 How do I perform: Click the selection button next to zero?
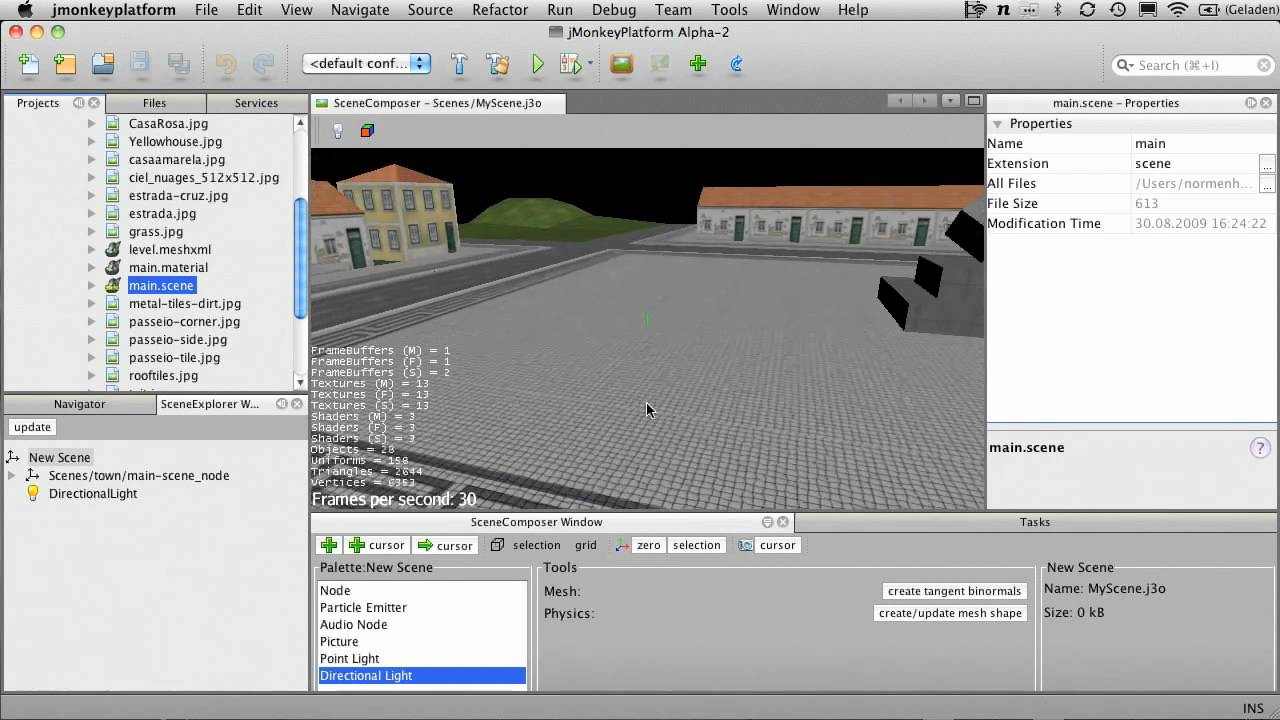tap(696, 545)
